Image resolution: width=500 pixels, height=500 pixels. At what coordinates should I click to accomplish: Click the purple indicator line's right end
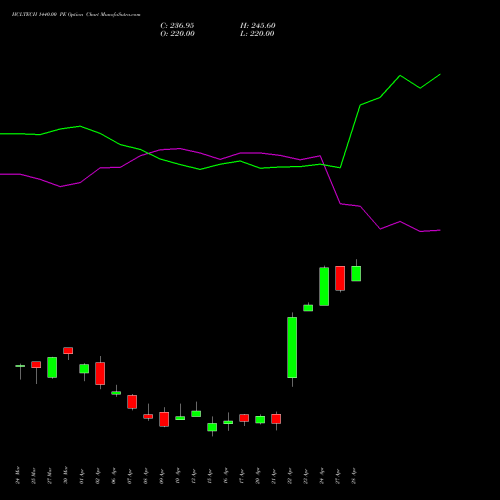coord(440,230)
